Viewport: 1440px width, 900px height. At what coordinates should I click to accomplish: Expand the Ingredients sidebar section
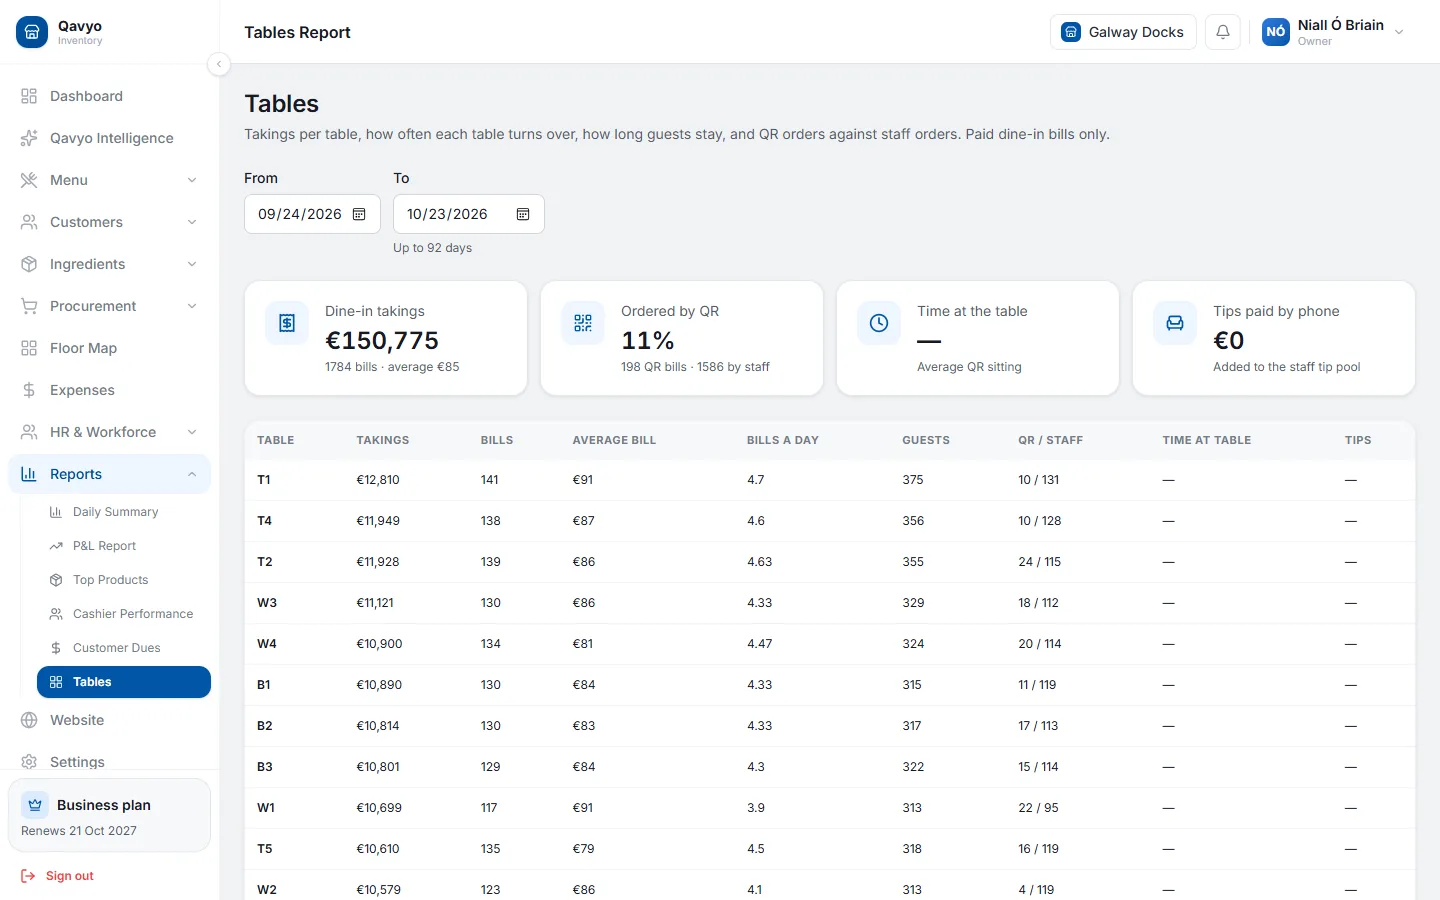(x=110, y=264)
